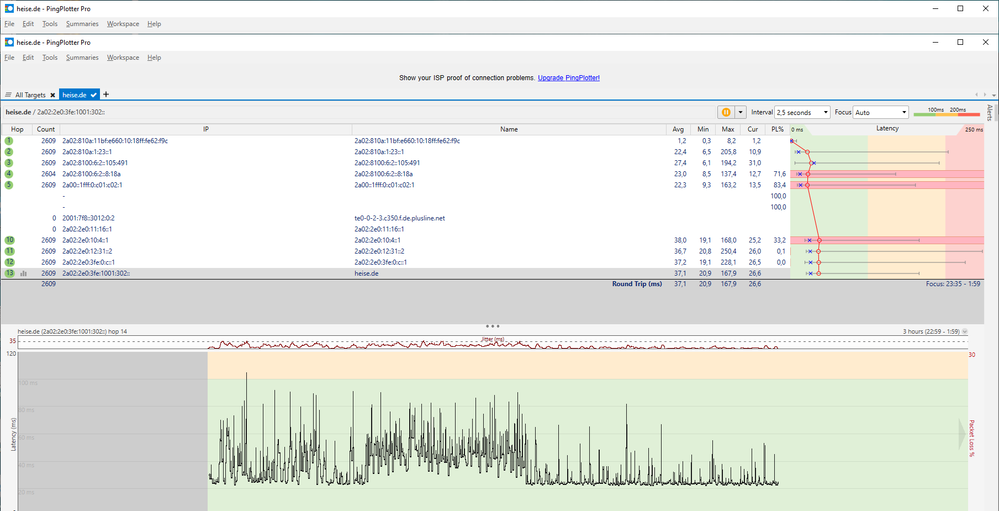Open the Summaries menu
Viewport: 999px width, 511px height.
pyautogui.click(x=82, y=58)
